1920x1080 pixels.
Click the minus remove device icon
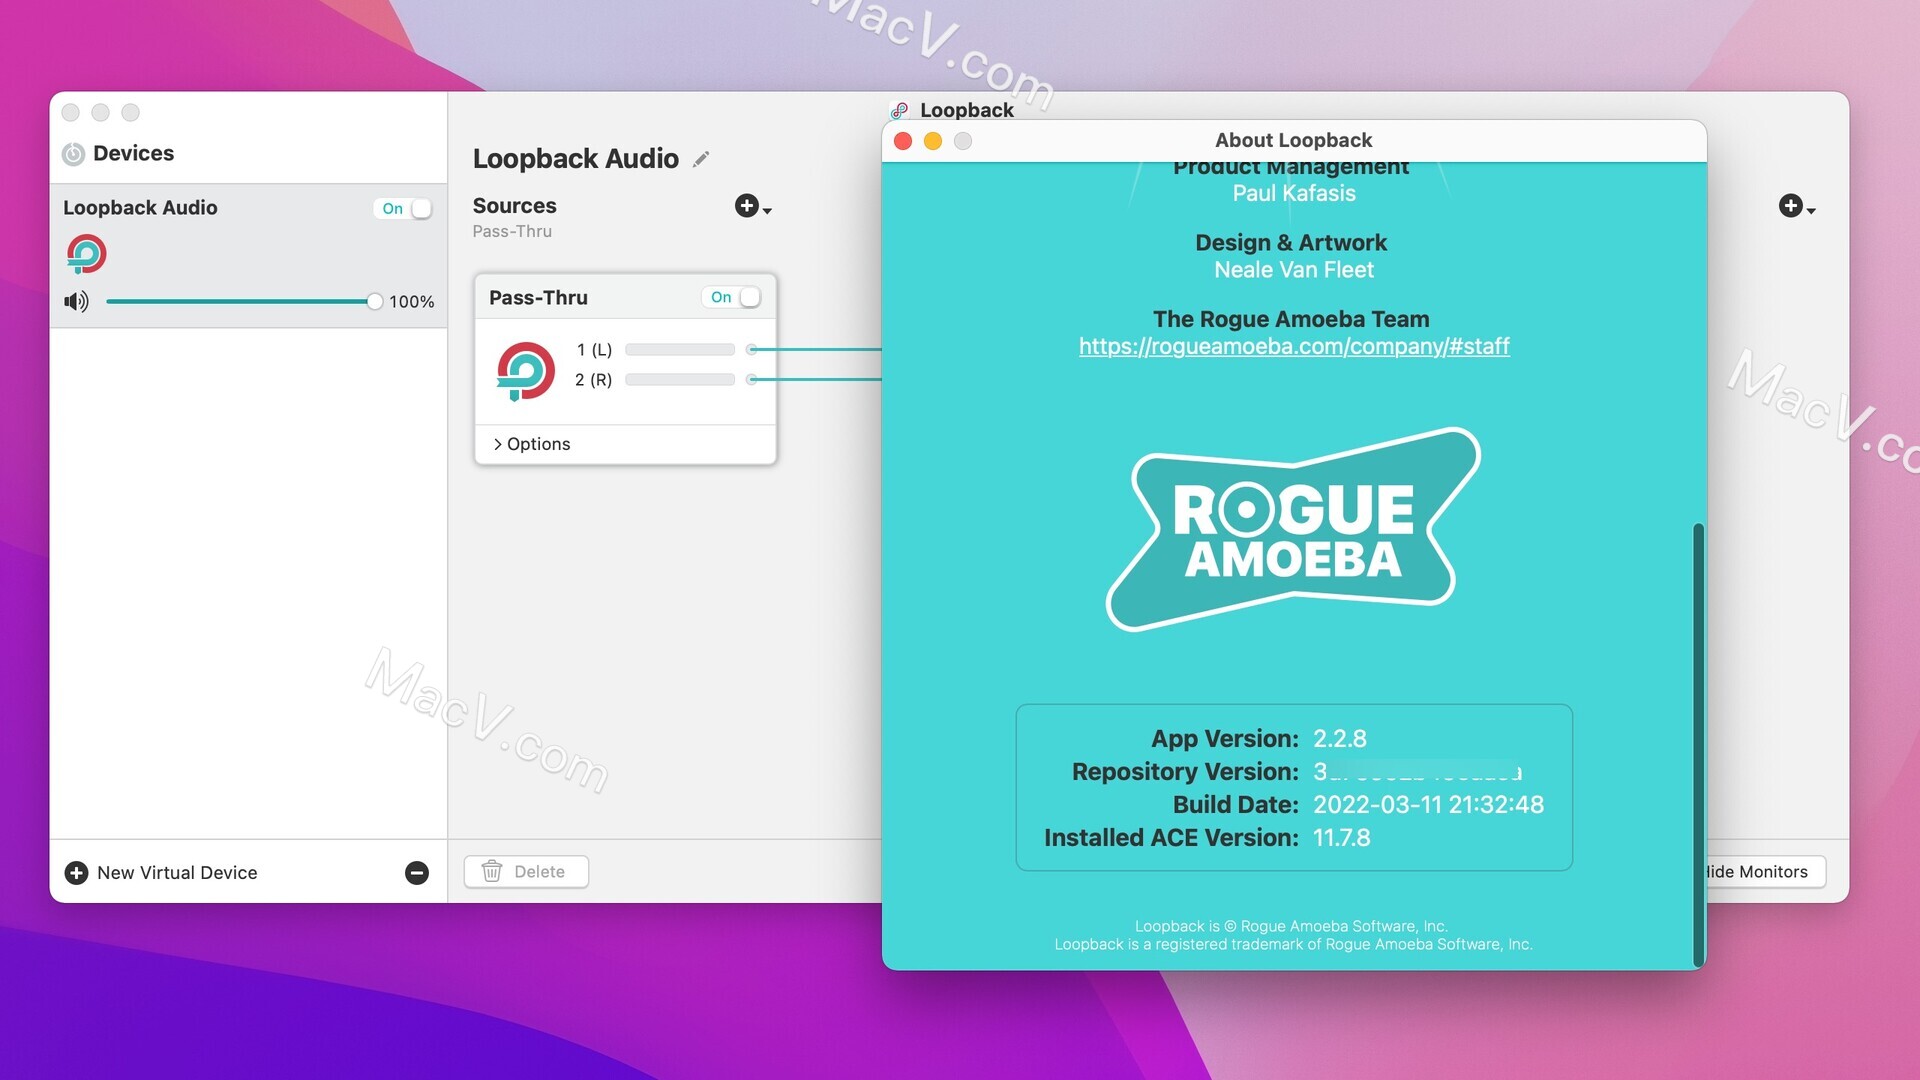[417, 873]
